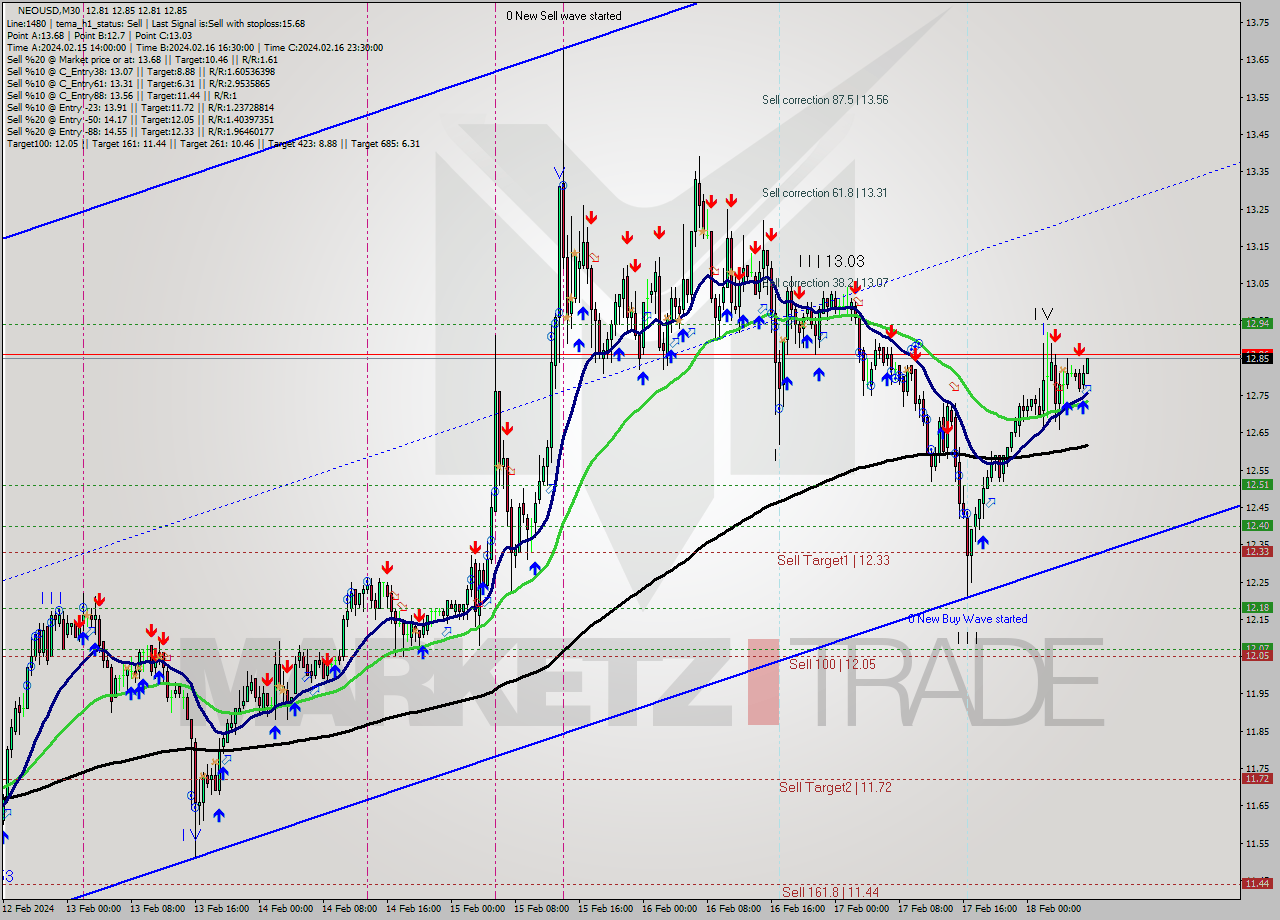
Task: Click the 'Time A:2024.02.15 14:00:00' info line
Action: coord(194,47)
